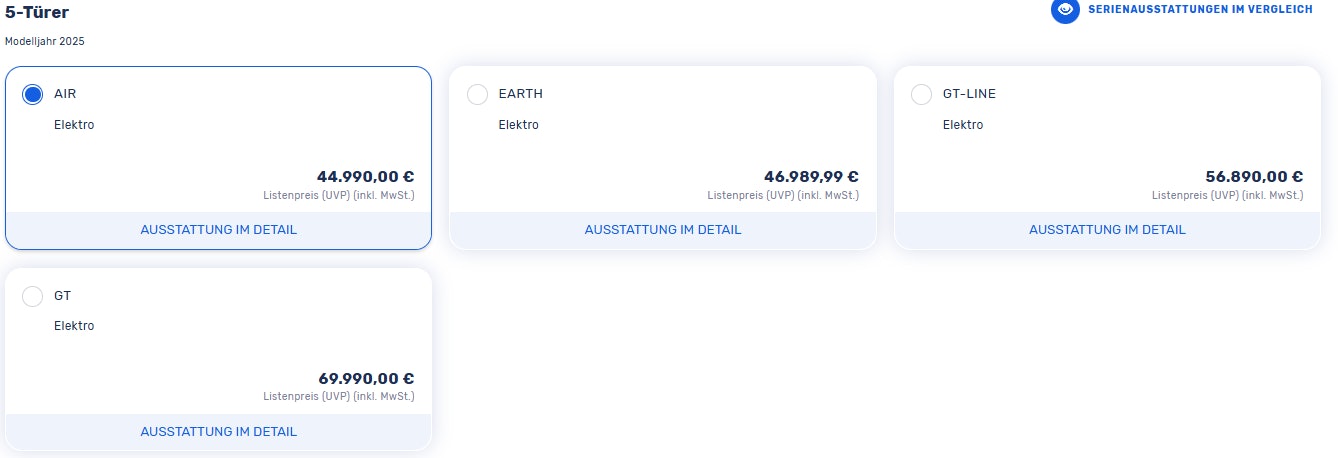This screenshot has height=458, width=1338.
Task: Choose the EARTH trim radio button
Action: (x=478, y=94)
